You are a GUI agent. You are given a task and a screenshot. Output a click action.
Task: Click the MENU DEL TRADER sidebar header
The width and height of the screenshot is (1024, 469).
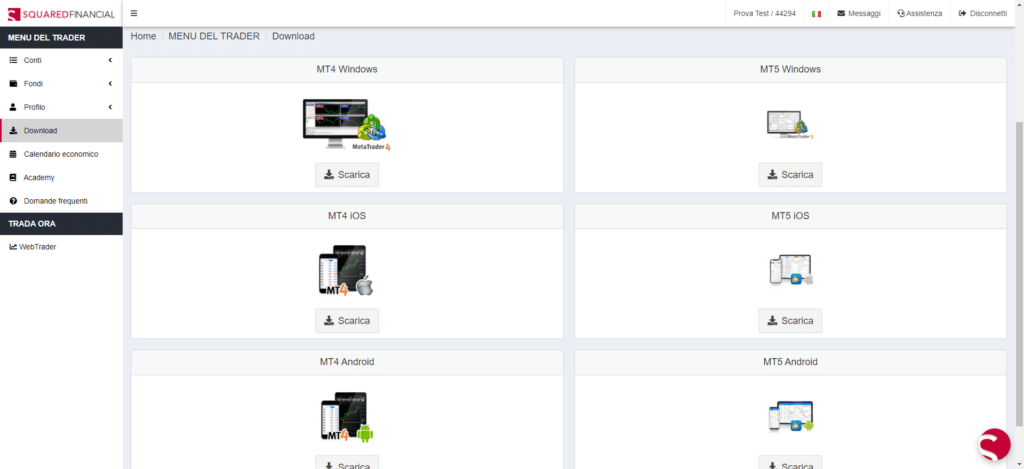61,37
